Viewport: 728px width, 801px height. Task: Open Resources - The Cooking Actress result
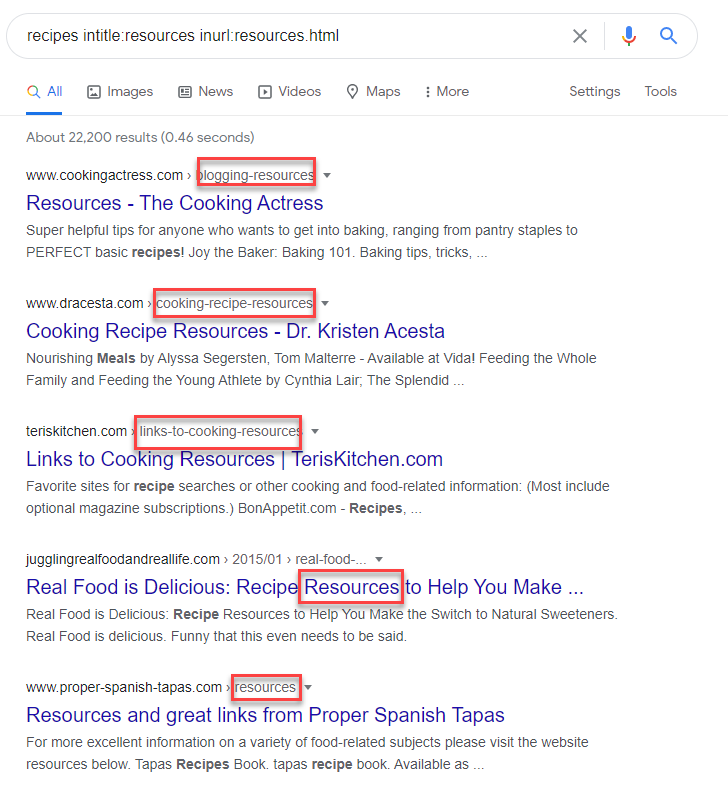pos(175,203)
